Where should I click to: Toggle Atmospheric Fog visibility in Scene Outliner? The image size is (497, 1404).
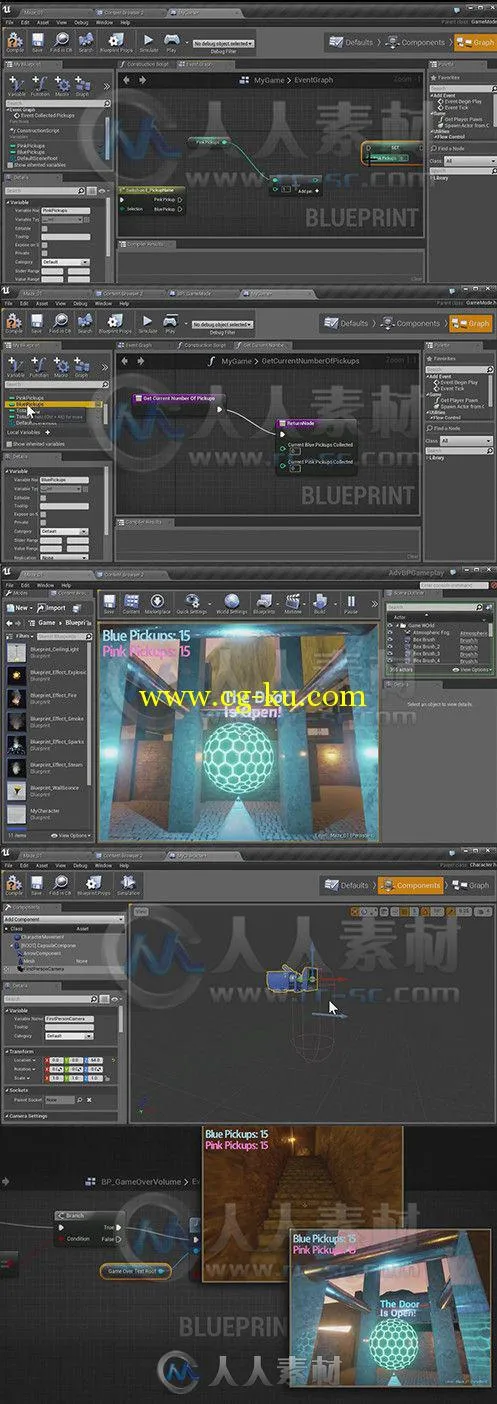389,633
